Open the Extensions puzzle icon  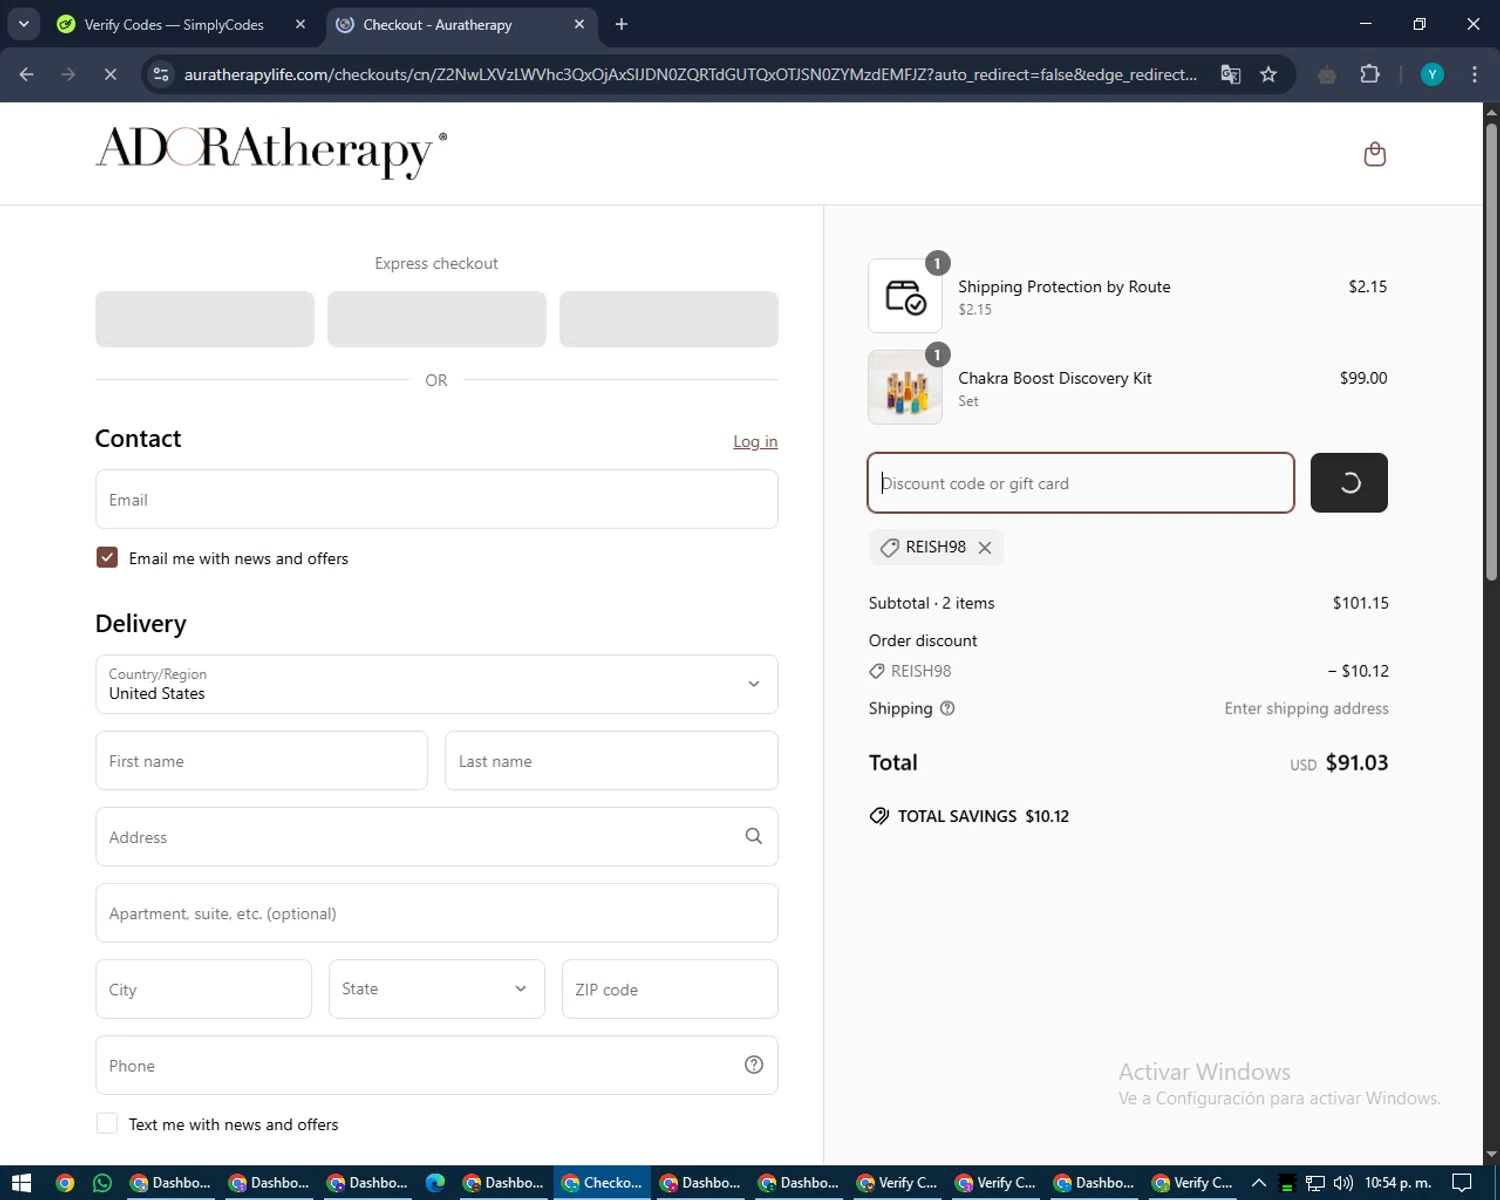(1370, 74)
